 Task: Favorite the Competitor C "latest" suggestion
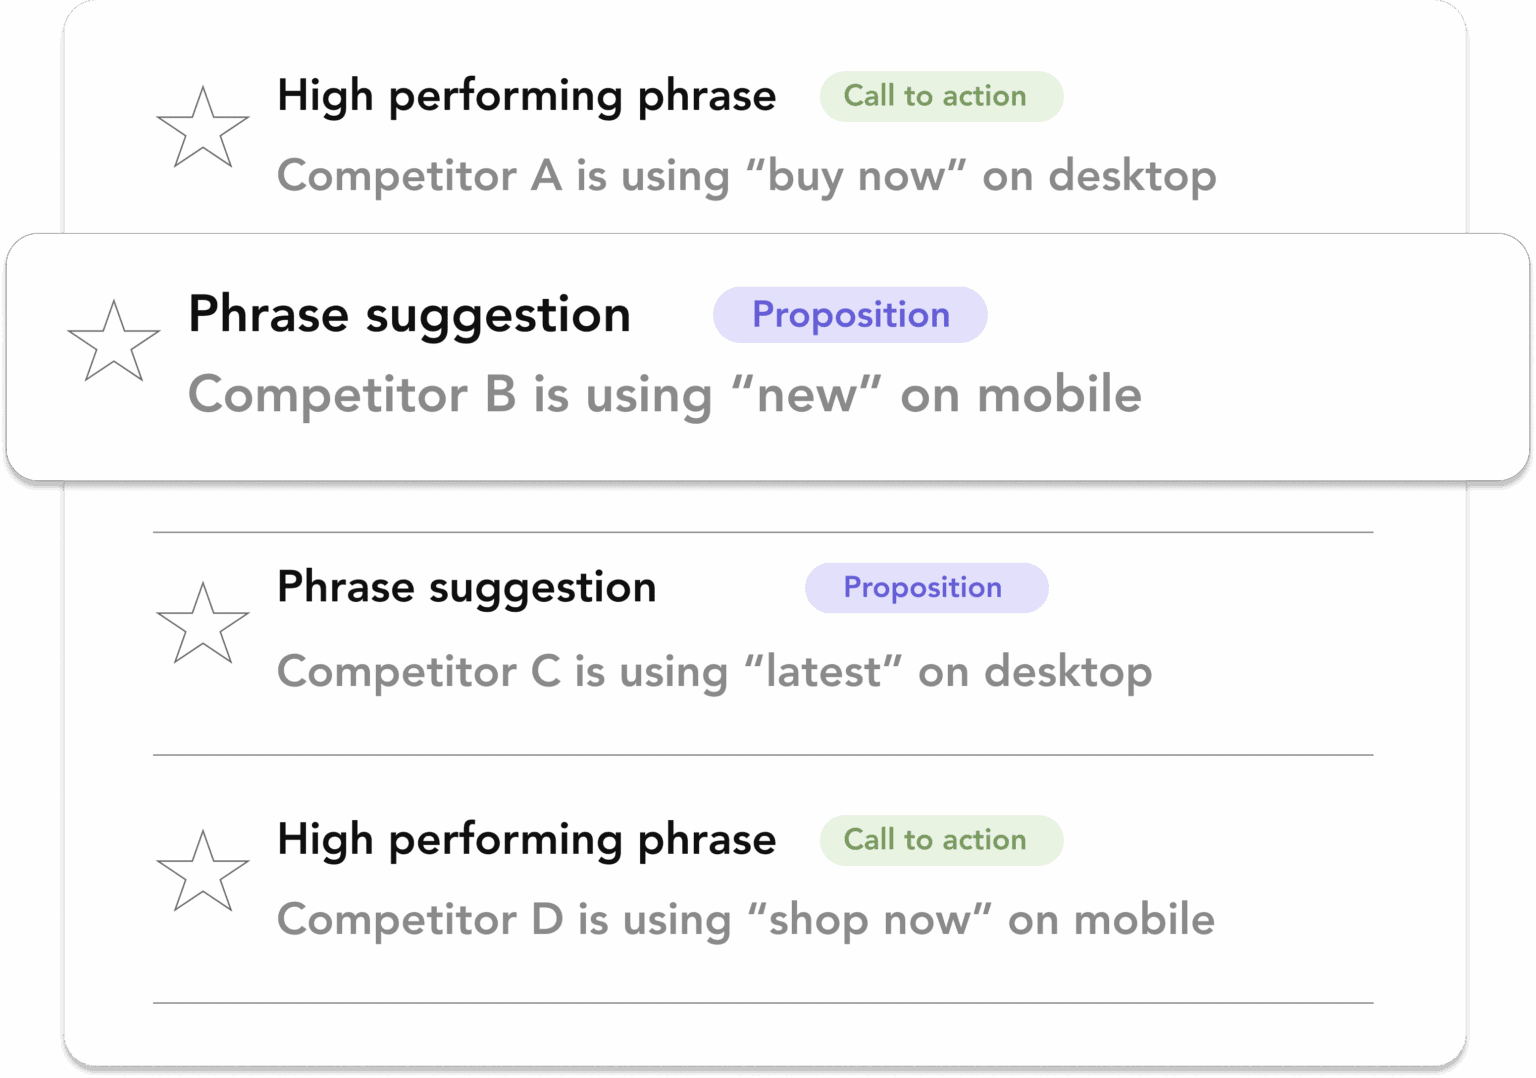[203, 623]
